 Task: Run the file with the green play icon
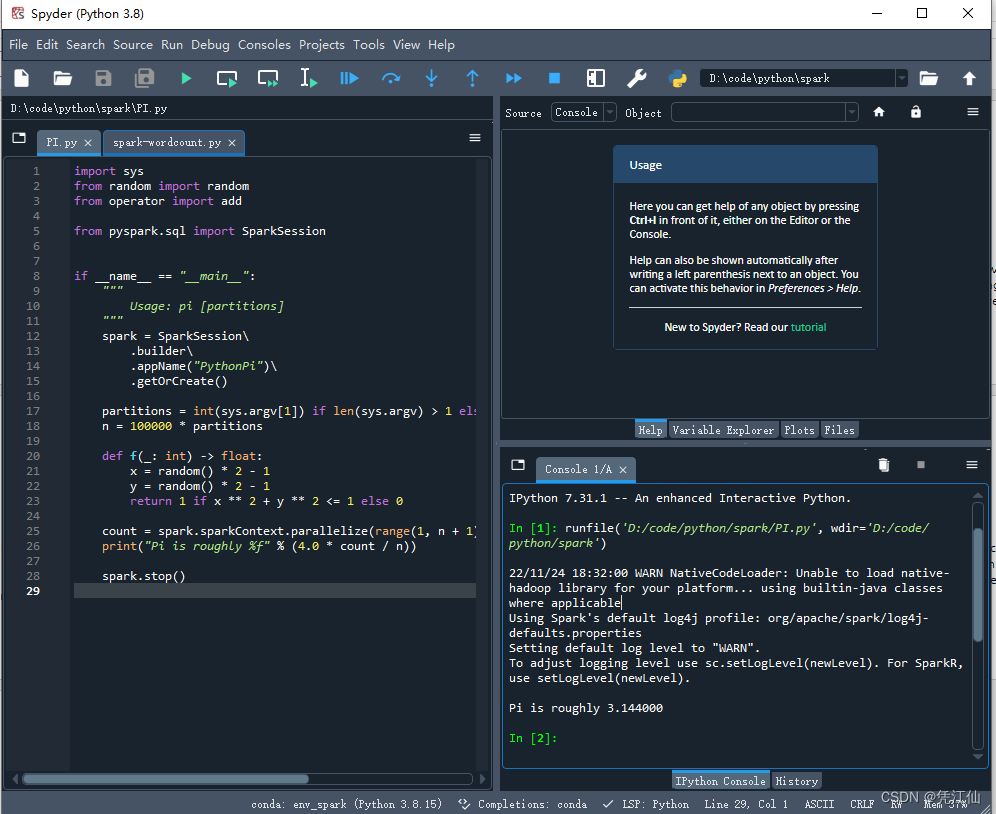tap(185, 78)
